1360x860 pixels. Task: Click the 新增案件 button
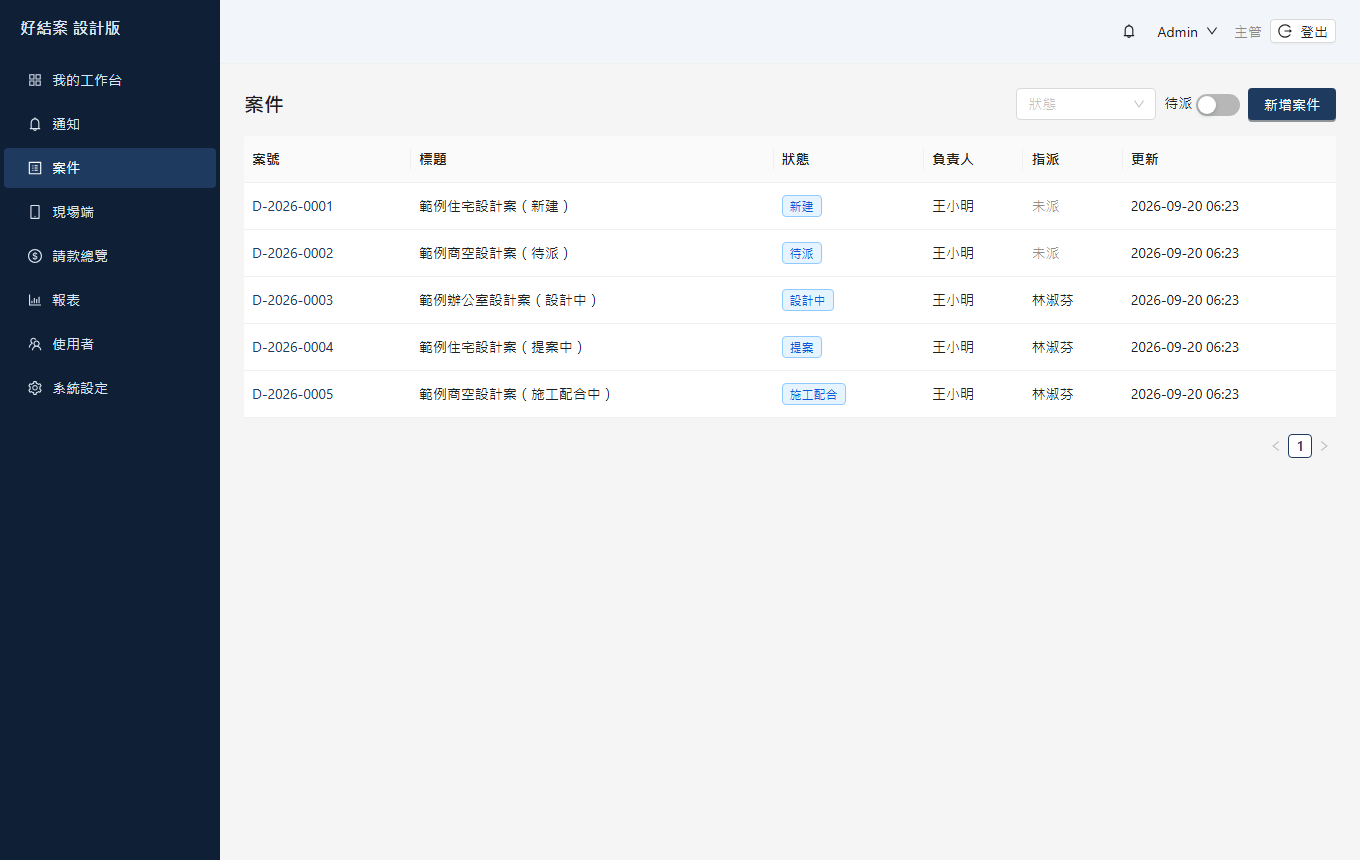tap(1292, 104)
